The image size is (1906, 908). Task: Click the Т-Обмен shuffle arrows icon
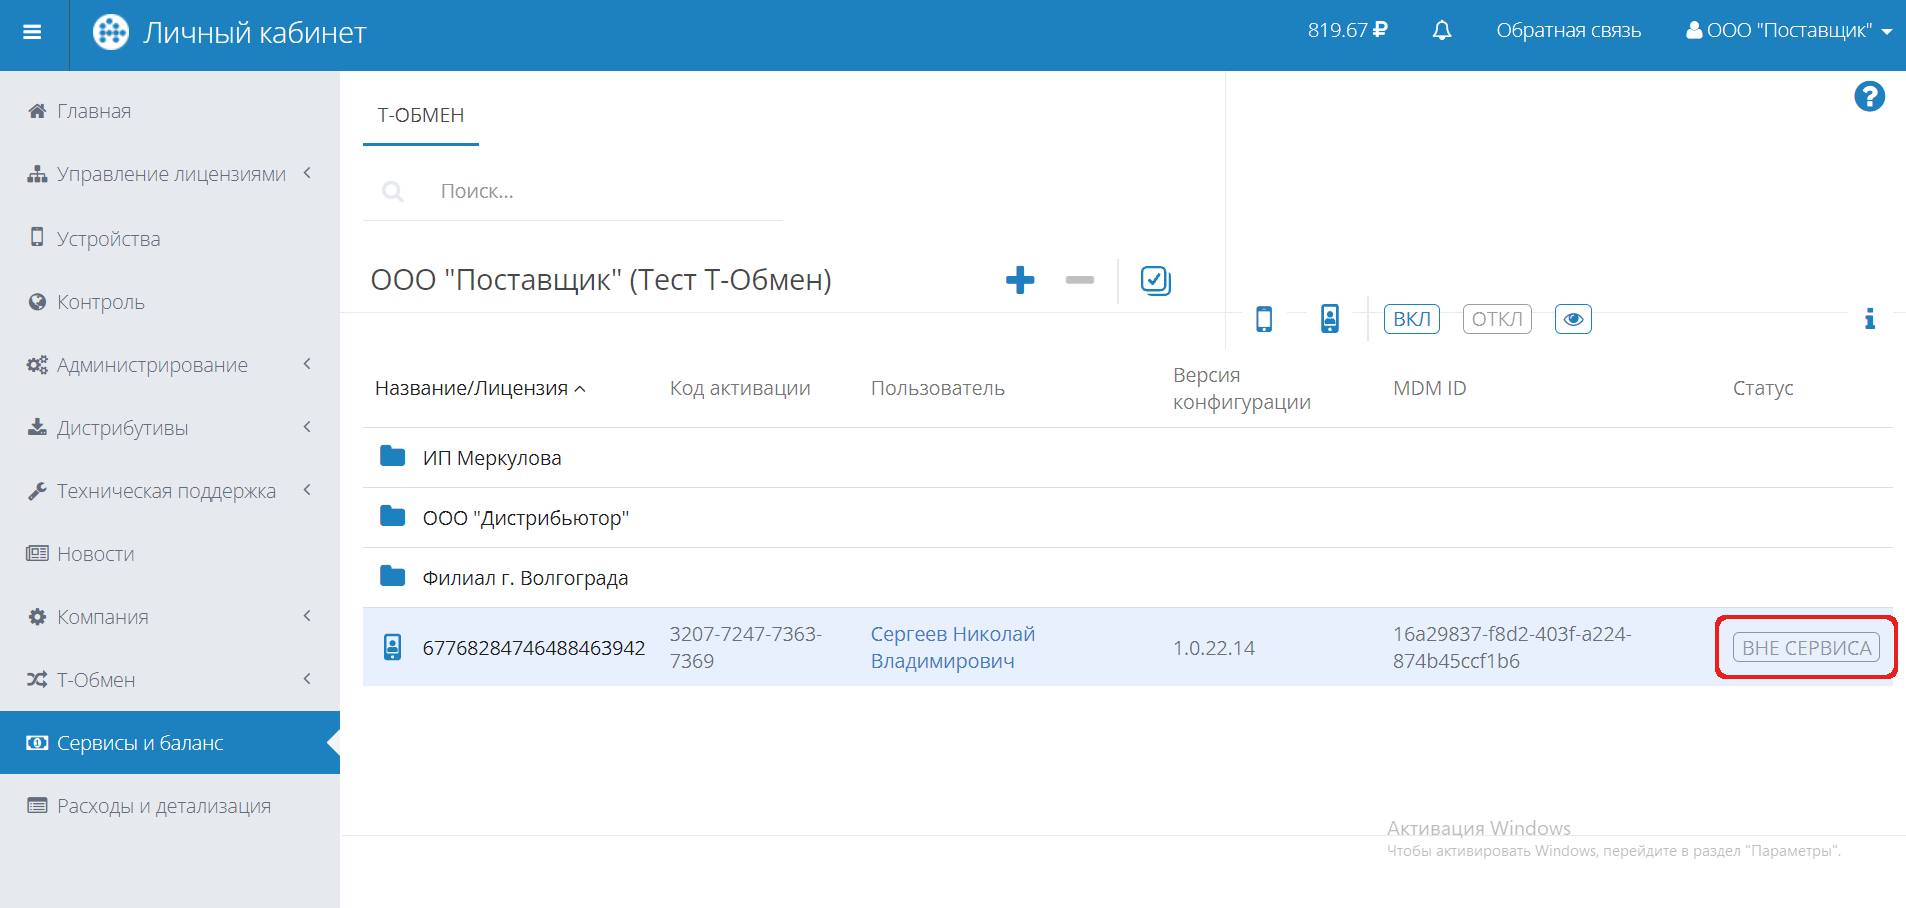(37, 680)
